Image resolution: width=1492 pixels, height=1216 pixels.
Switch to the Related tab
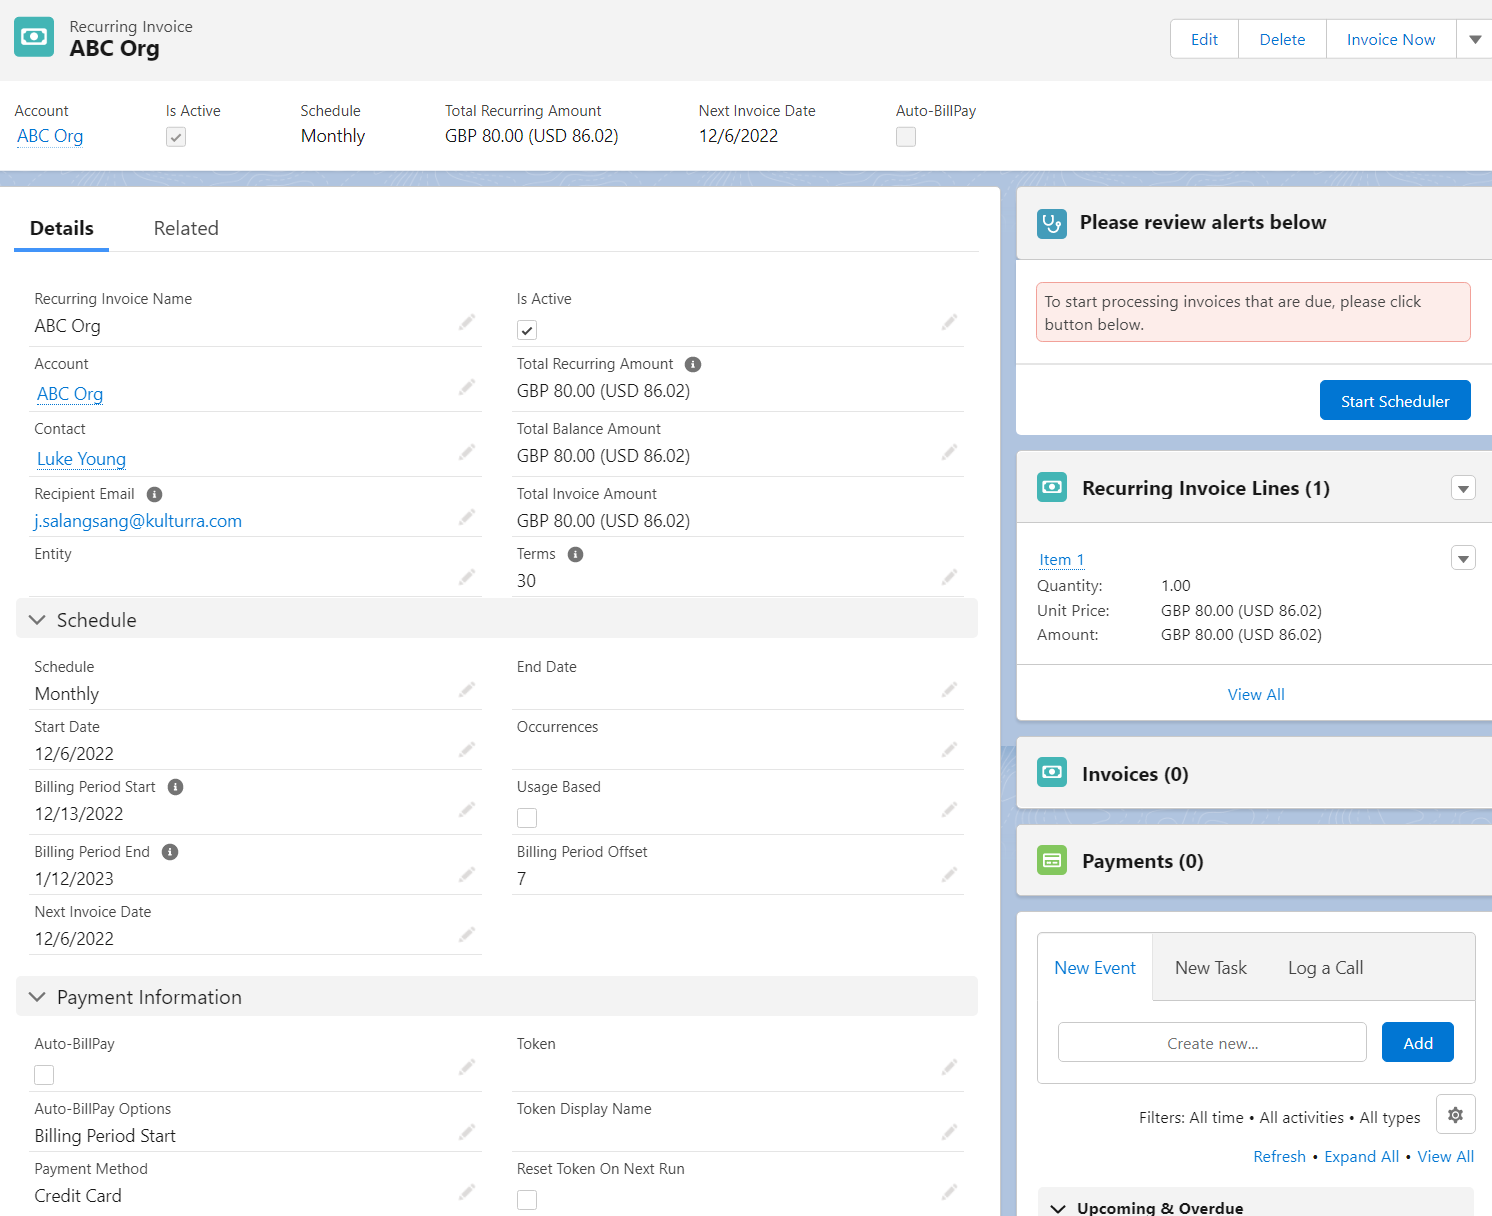coord(186,228)
